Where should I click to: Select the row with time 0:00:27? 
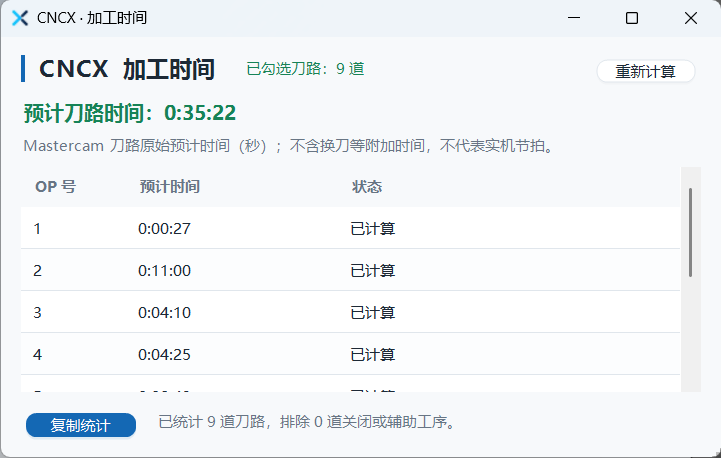[350, 228]
